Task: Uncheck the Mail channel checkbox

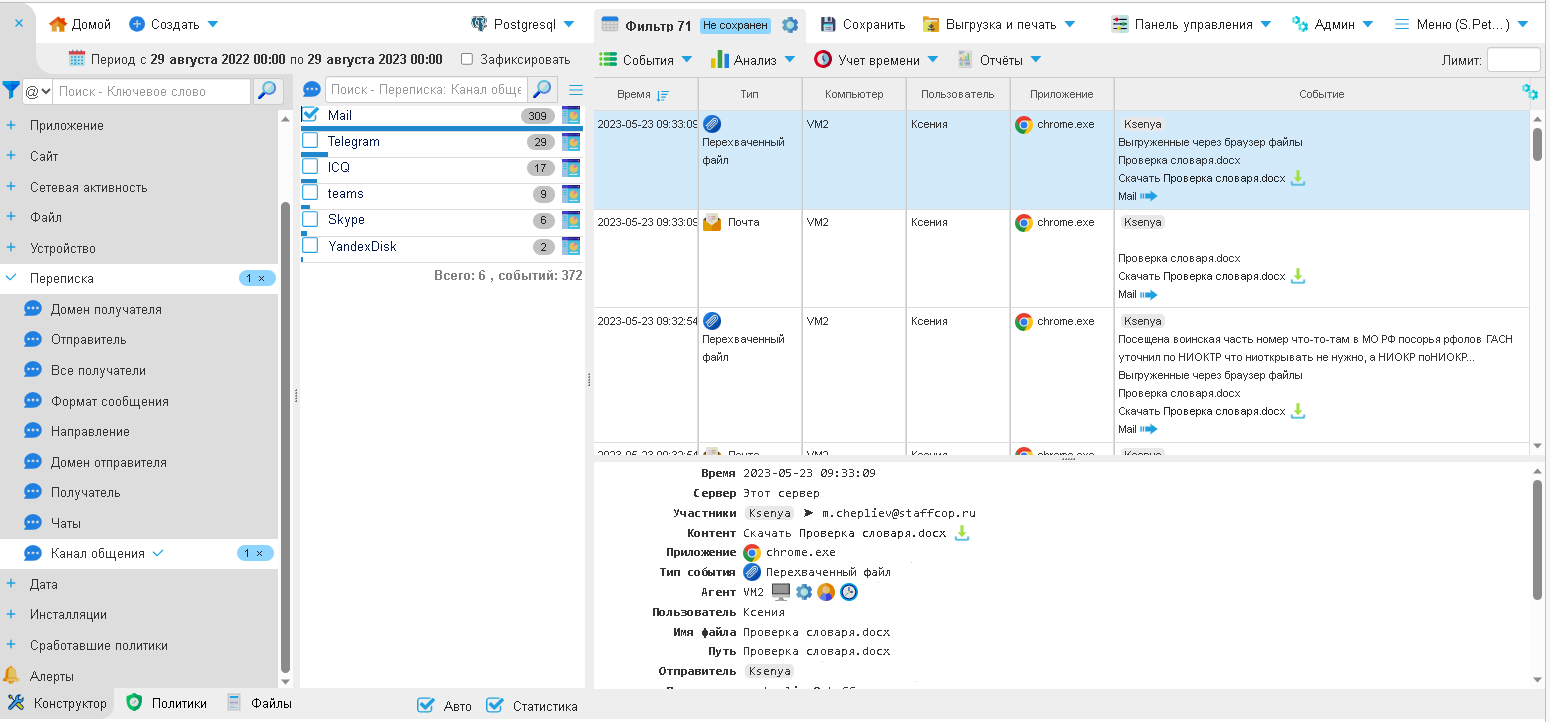Action: click(310, 115)
